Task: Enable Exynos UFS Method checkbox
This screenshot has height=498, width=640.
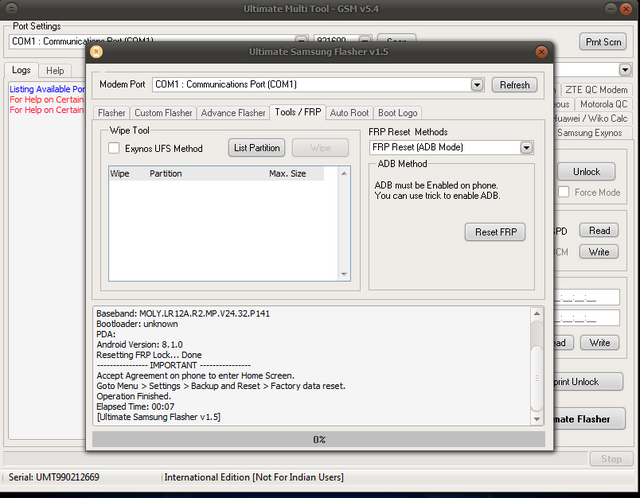Action: 114,148
